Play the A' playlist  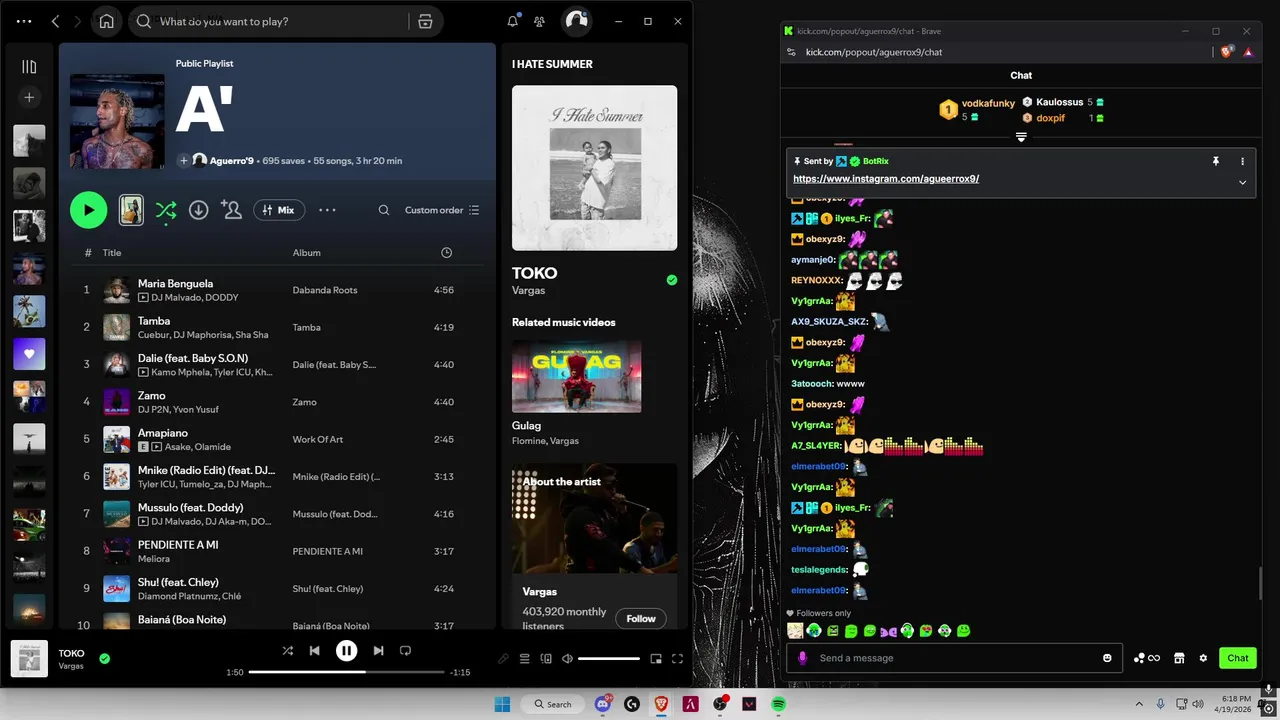tap(88, 210)
